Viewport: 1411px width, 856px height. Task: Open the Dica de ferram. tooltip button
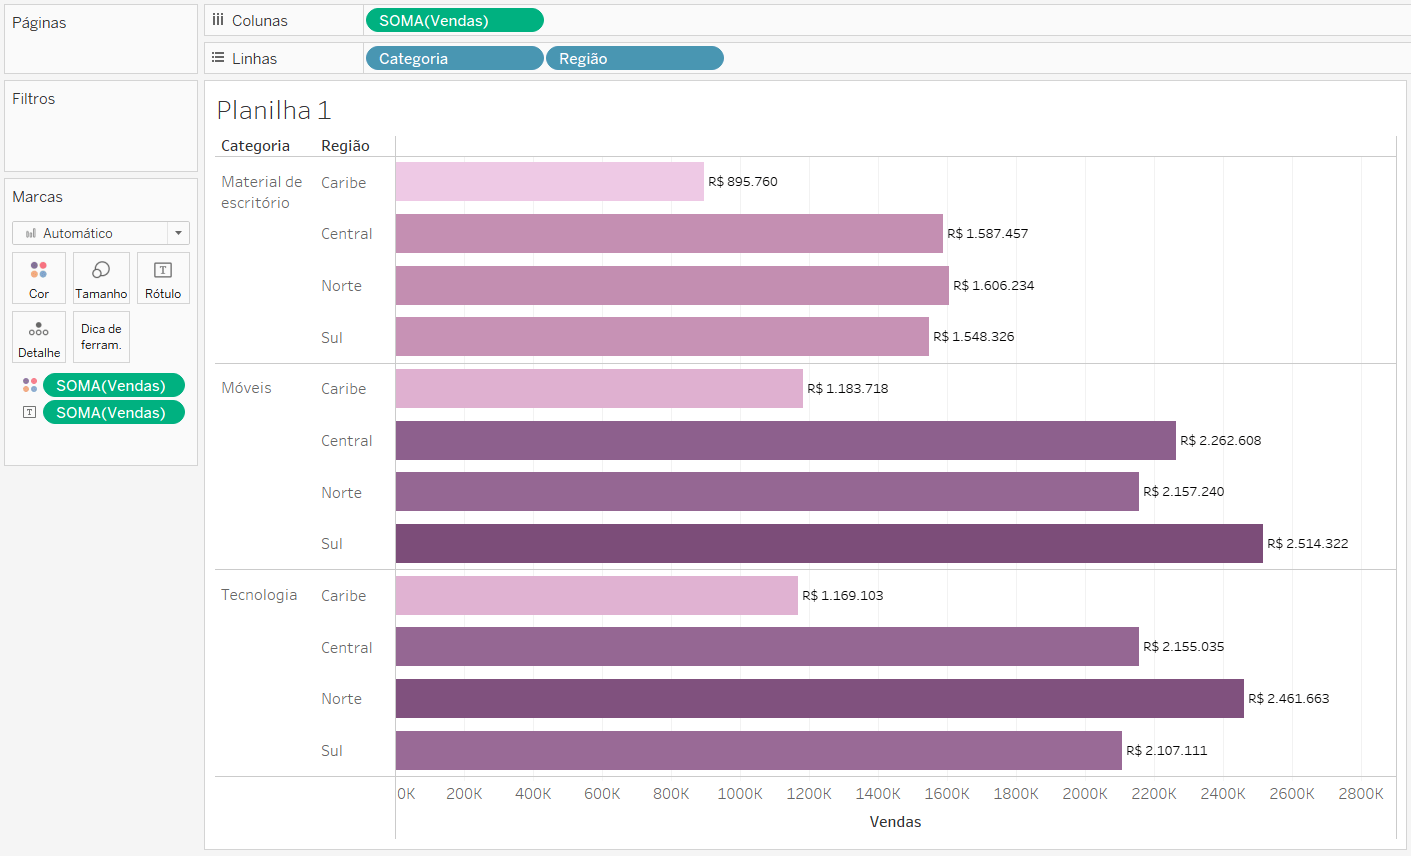tap(101, 337)
